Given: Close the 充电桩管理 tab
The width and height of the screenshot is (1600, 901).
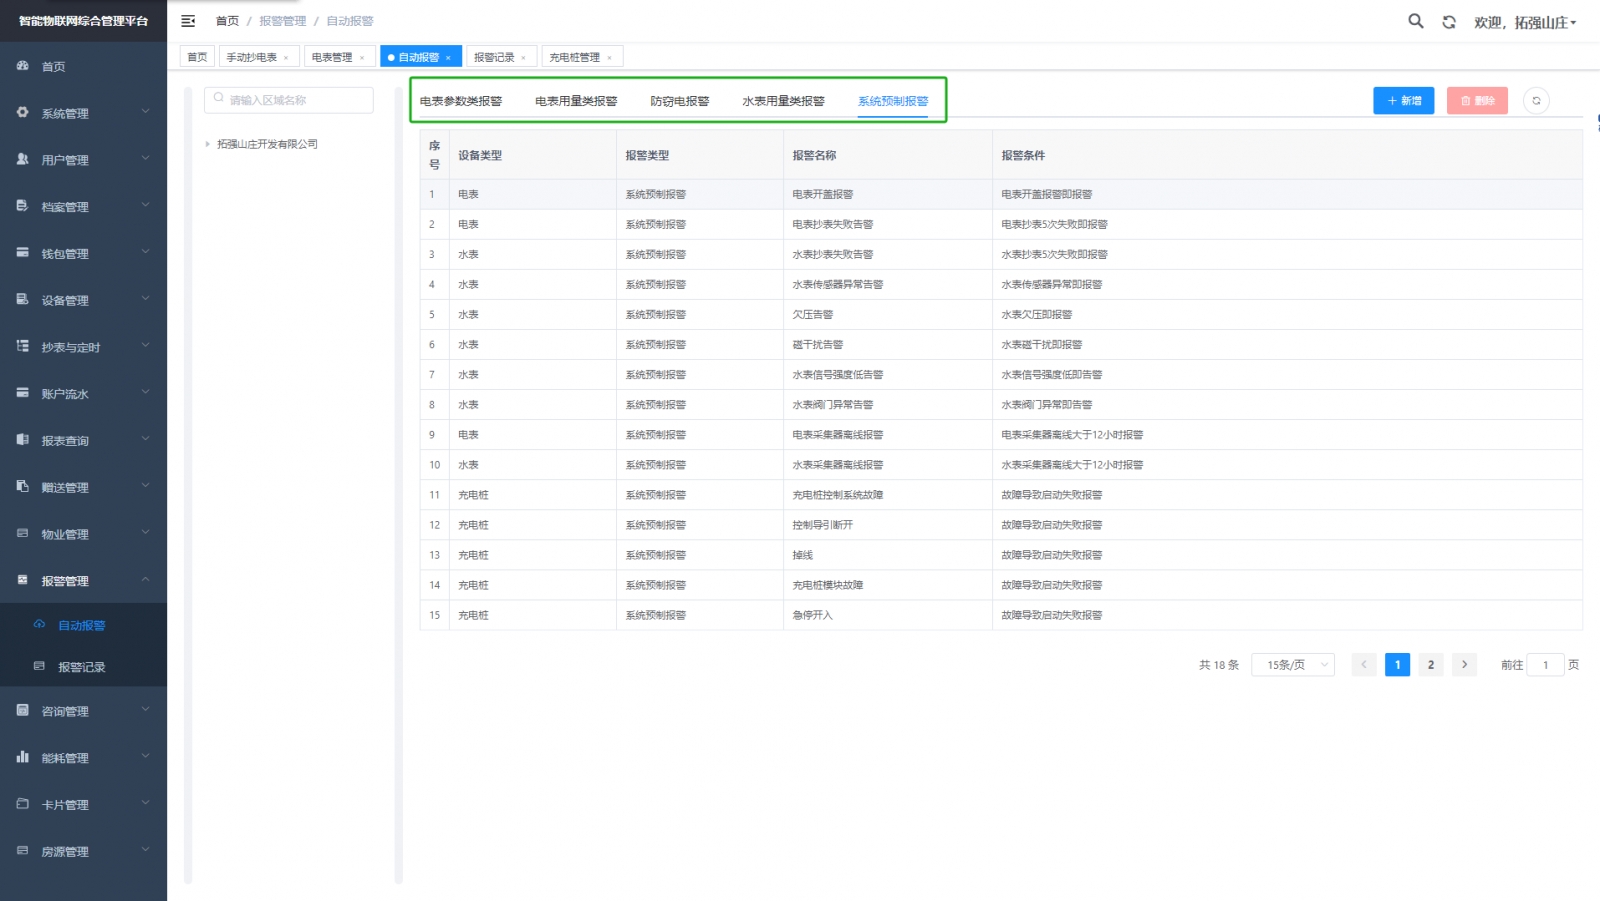Looking at the screenshot, I should [609, 58].
